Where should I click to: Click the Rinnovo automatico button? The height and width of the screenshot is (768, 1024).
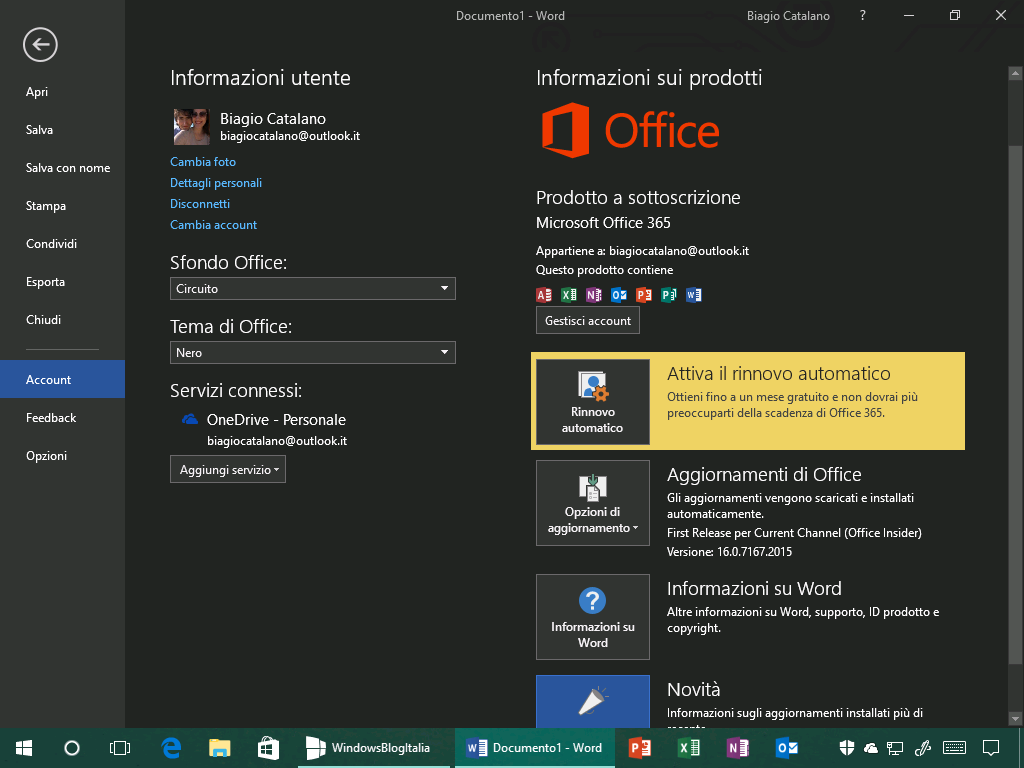pos(593,402)
